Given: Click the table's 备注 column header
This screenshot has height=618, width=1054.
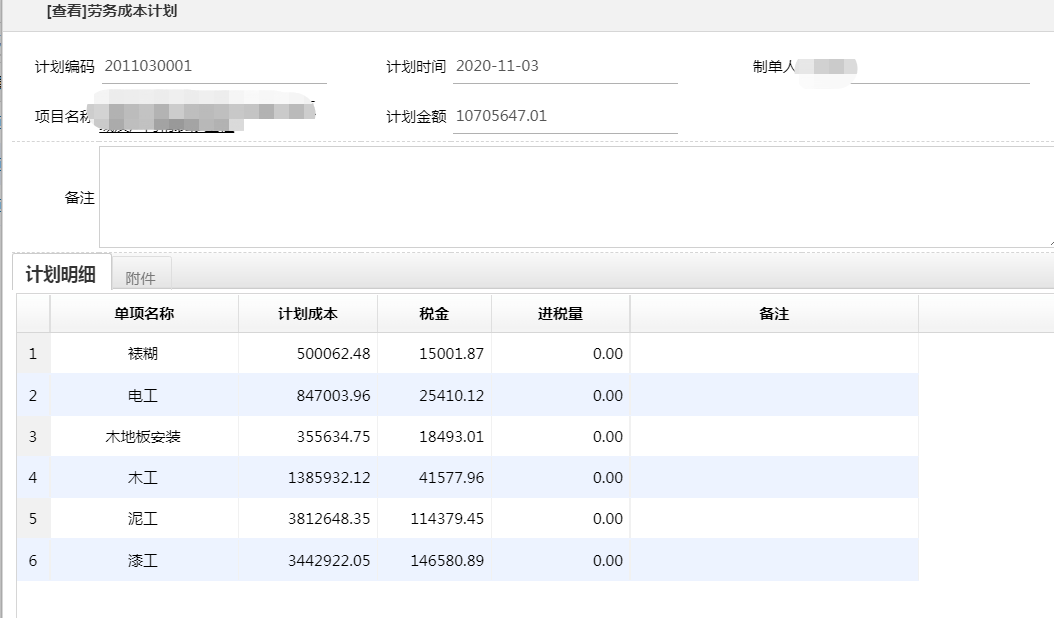Looking at the screenshot, I should 773,314.
